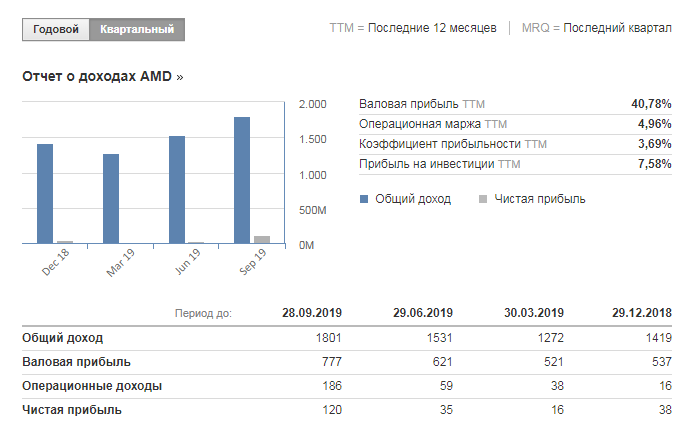
Task: Click the operating income value 186
Action: coord(332,386)
